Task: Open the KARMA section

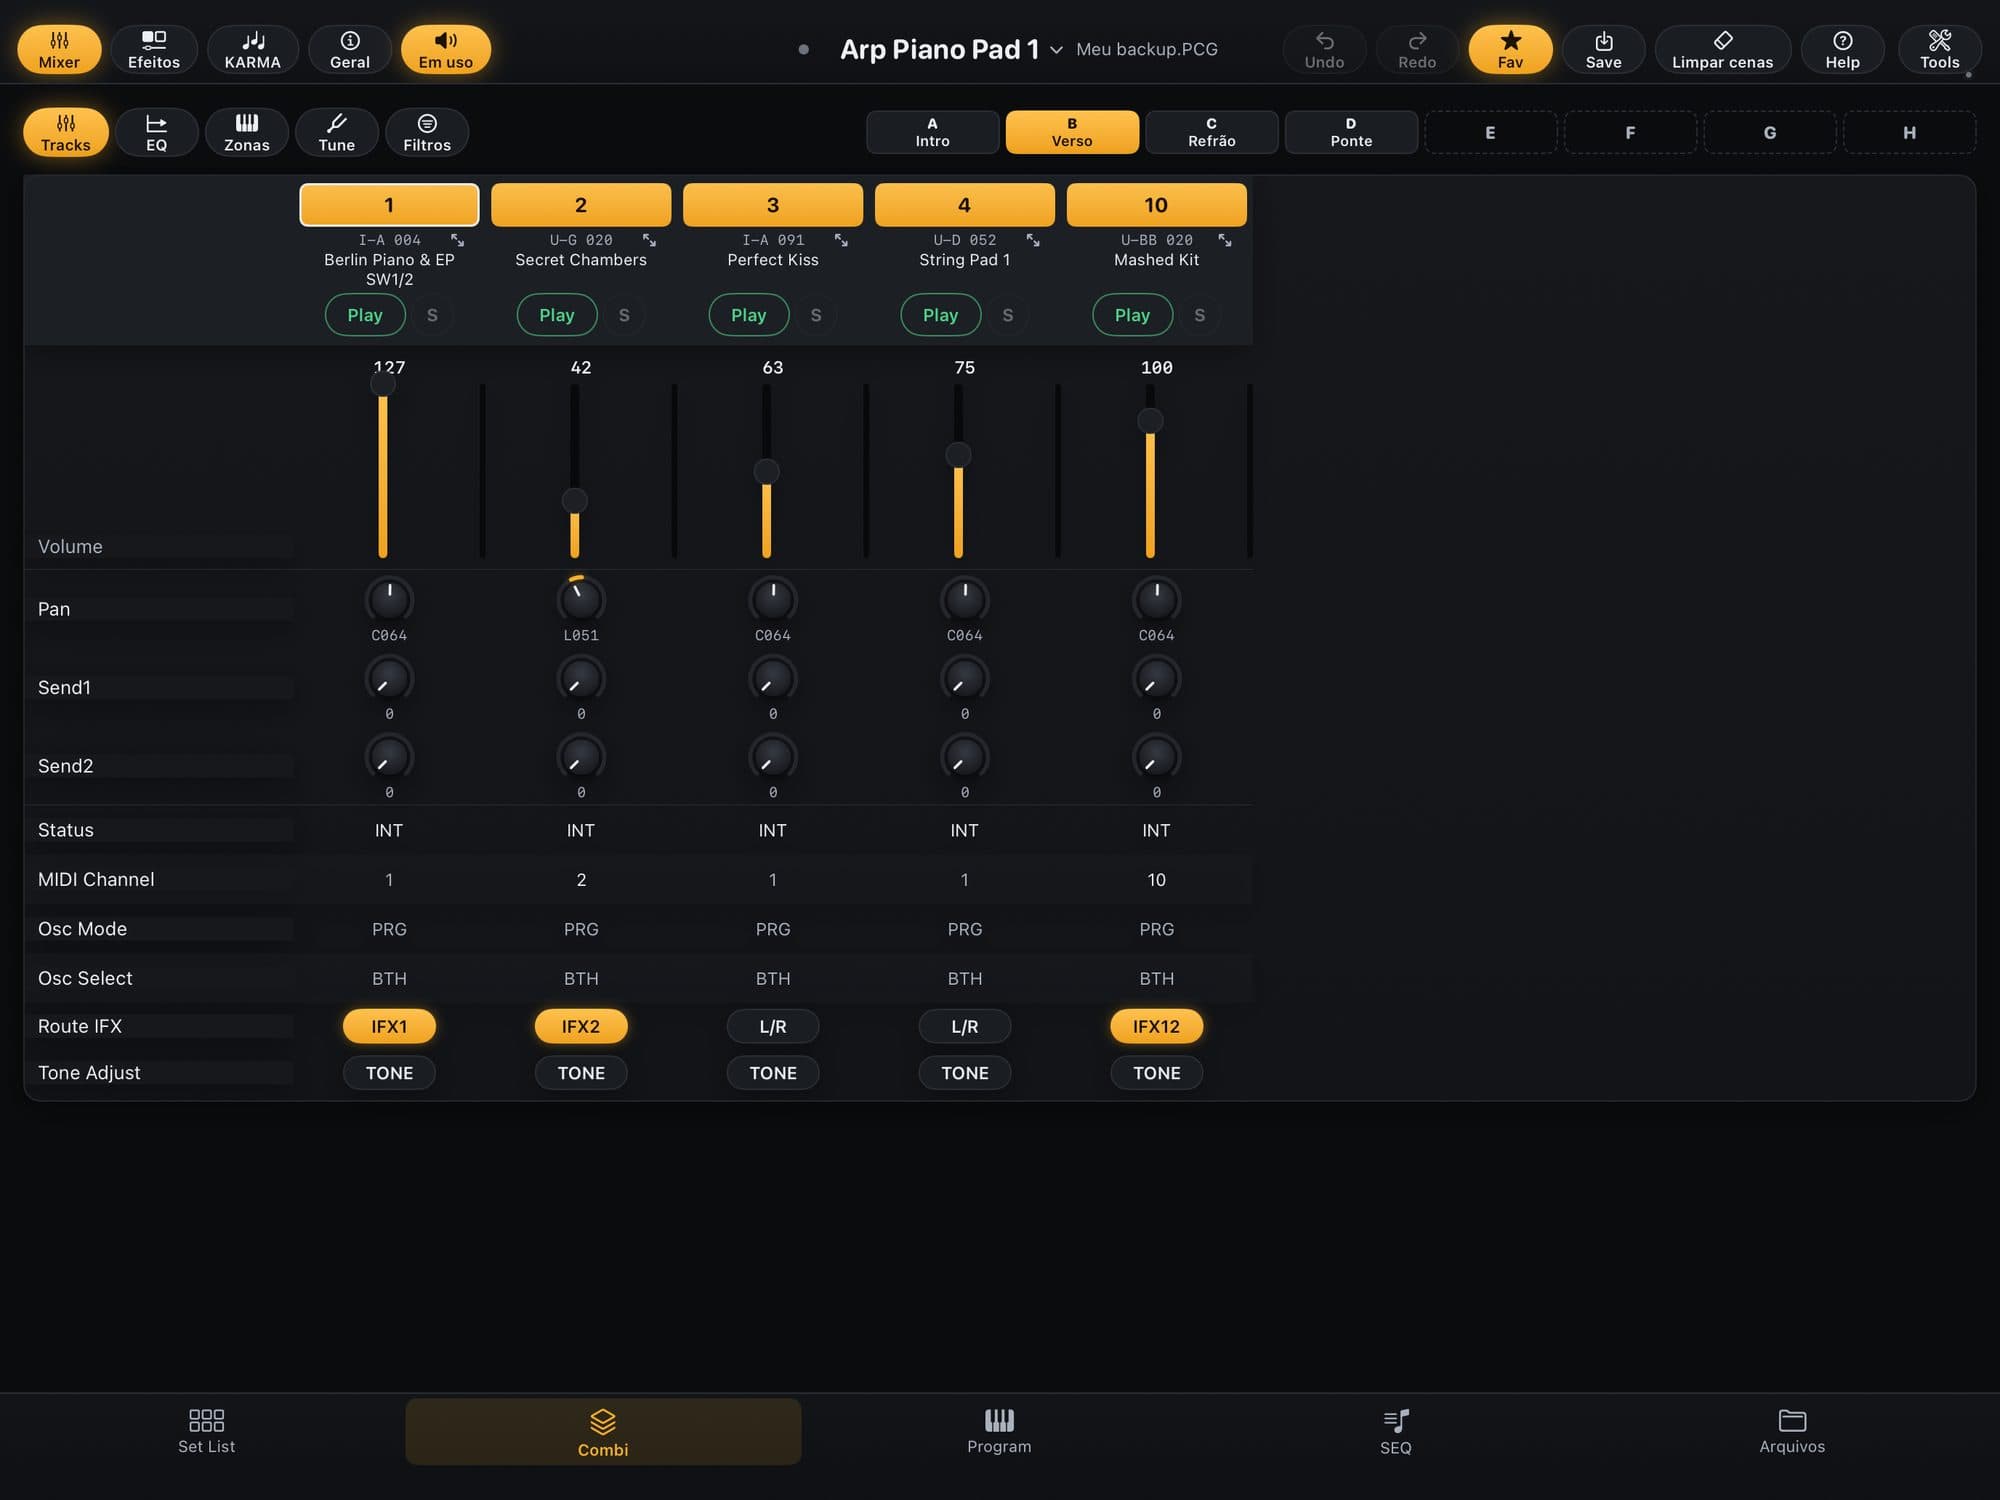Action: pyautogui.click(x=252, y=49)
